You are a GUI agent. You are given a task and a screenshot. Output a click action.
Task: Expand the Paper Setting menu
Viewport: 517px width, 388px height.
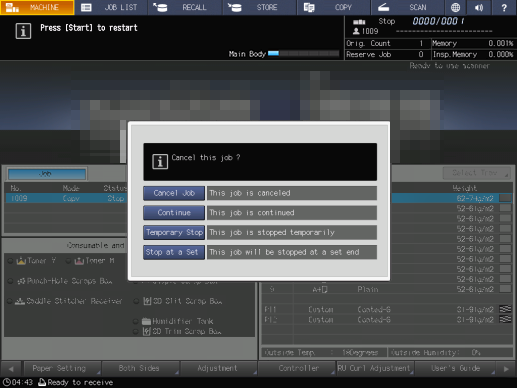tap(62, 369)
